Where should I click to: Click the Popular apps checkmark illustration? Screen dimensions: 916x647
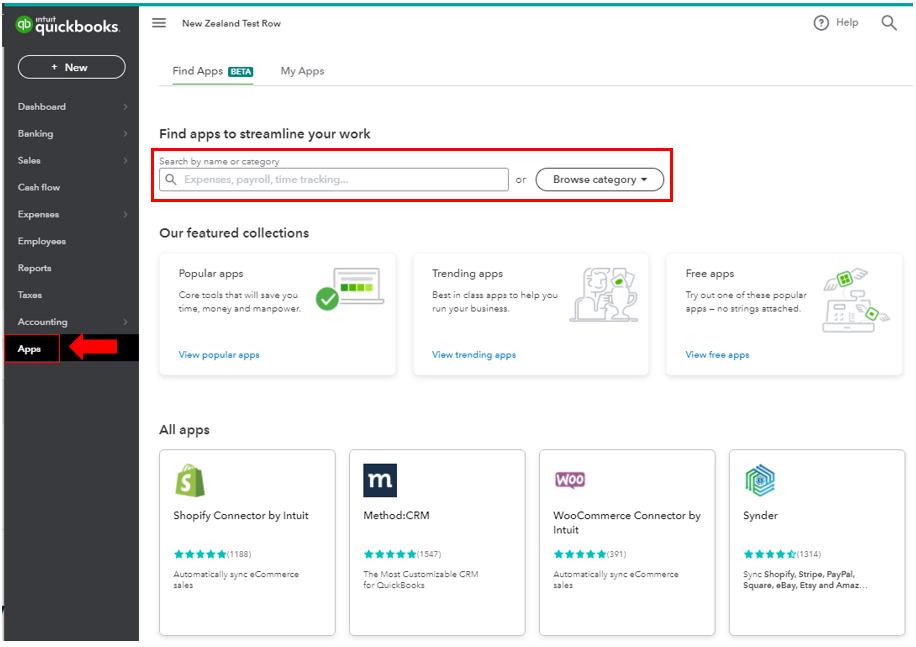pyautogui.click(x=349, y=289)
